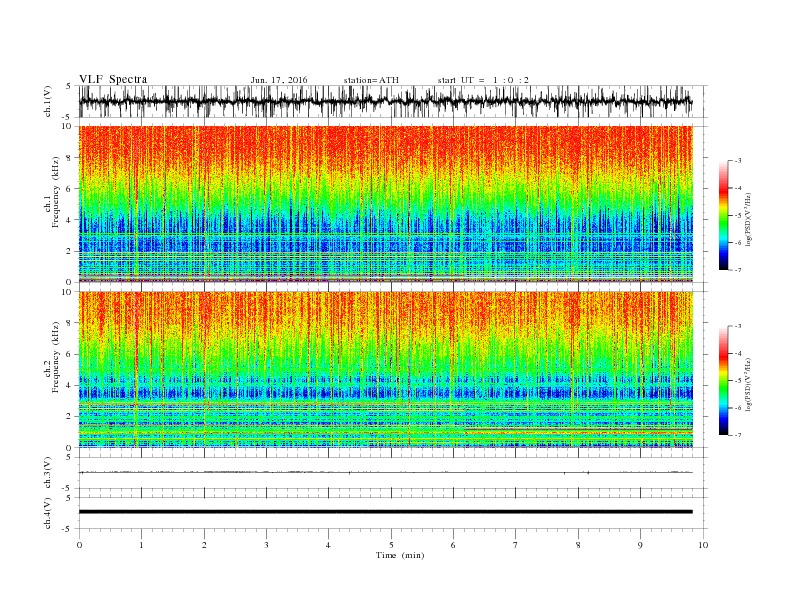
Task: Click the time axis tick label "8"
Action: 578,545
